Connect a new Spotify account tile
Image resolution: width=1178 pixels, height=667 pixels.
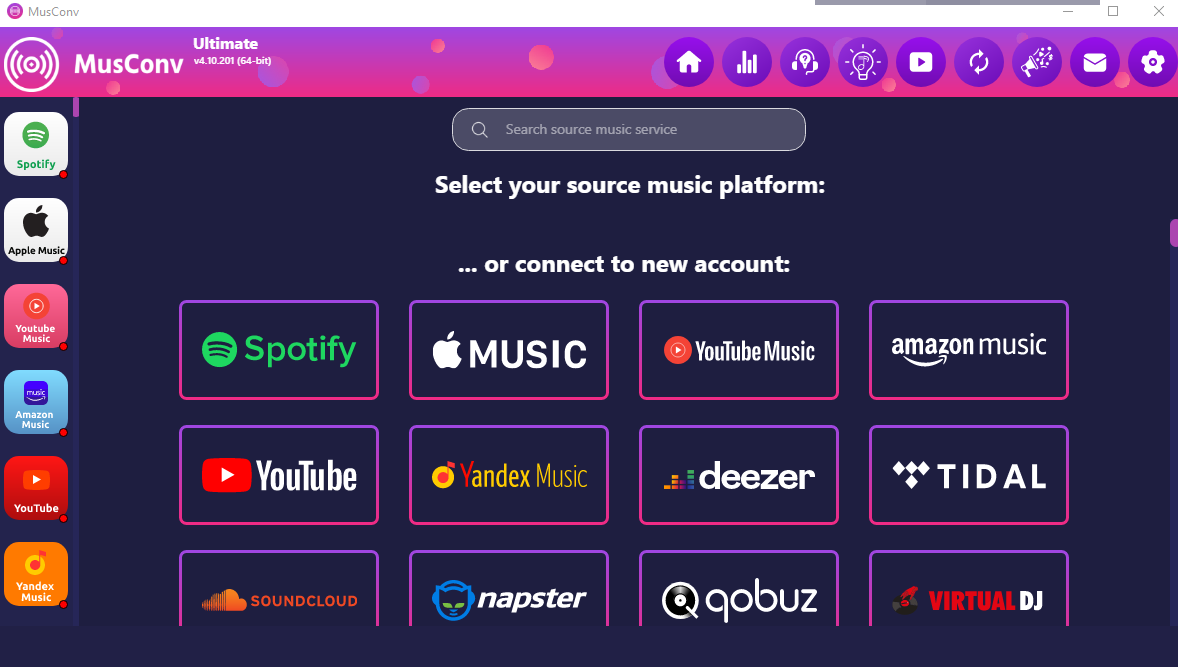click(279, 350)
